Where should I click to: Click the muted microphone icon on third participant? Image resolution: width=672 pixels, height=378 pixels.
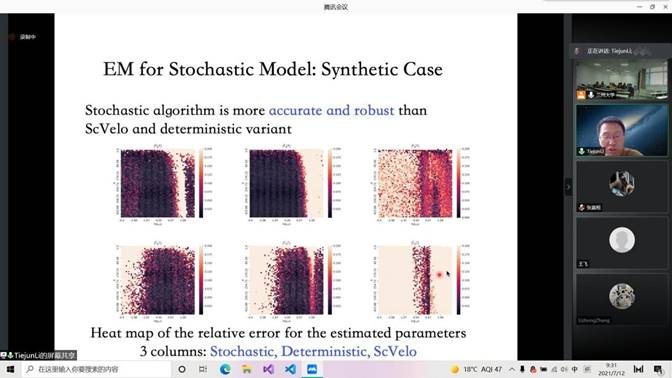click(x=582, y=207)
